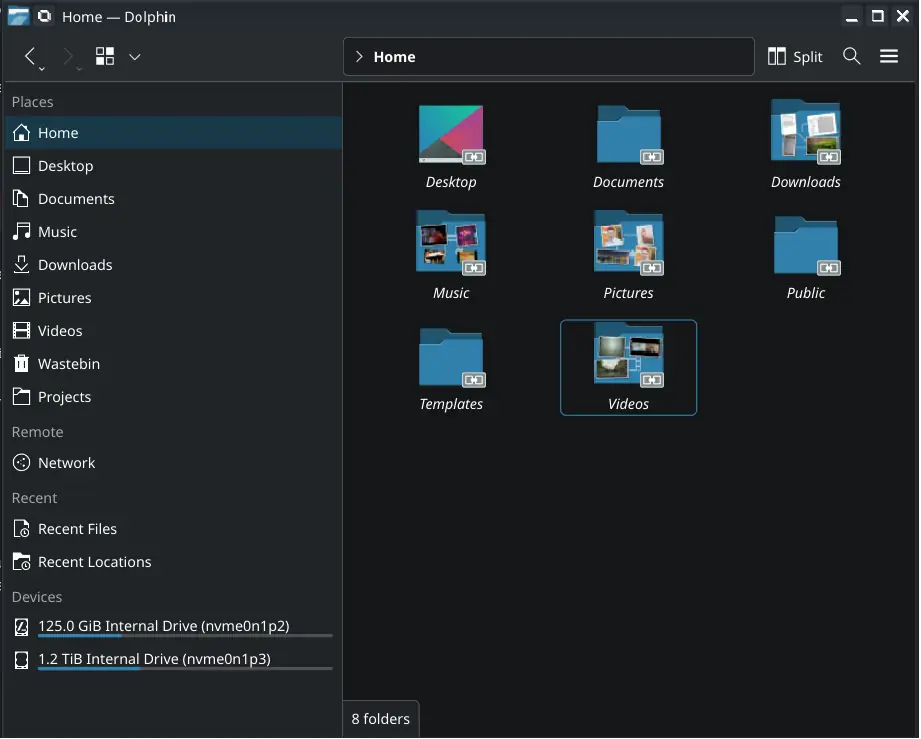Pin window using title bar pin icon
This screenshot has height=739, width=921.
45,16
